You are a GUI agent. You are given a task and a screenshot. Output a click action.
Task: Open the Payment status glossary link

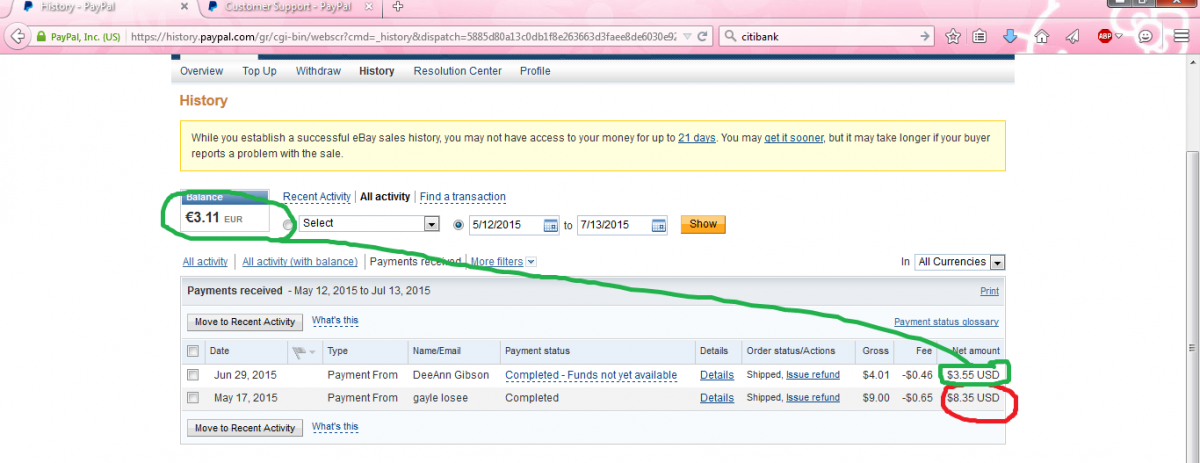click(x=946, y=322)
